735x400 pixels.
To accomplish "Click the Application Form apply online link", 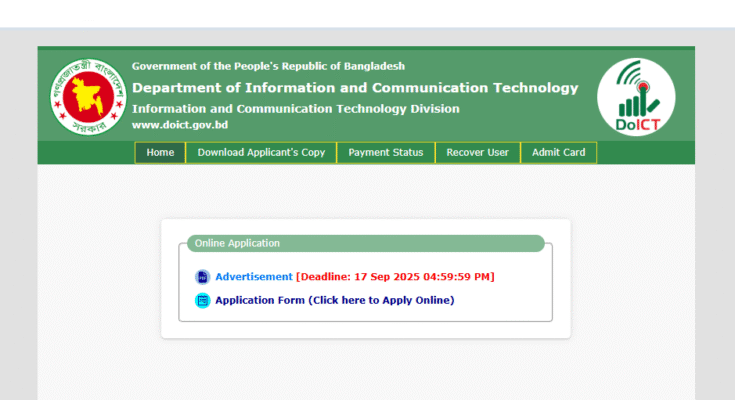I will (334, 300).
